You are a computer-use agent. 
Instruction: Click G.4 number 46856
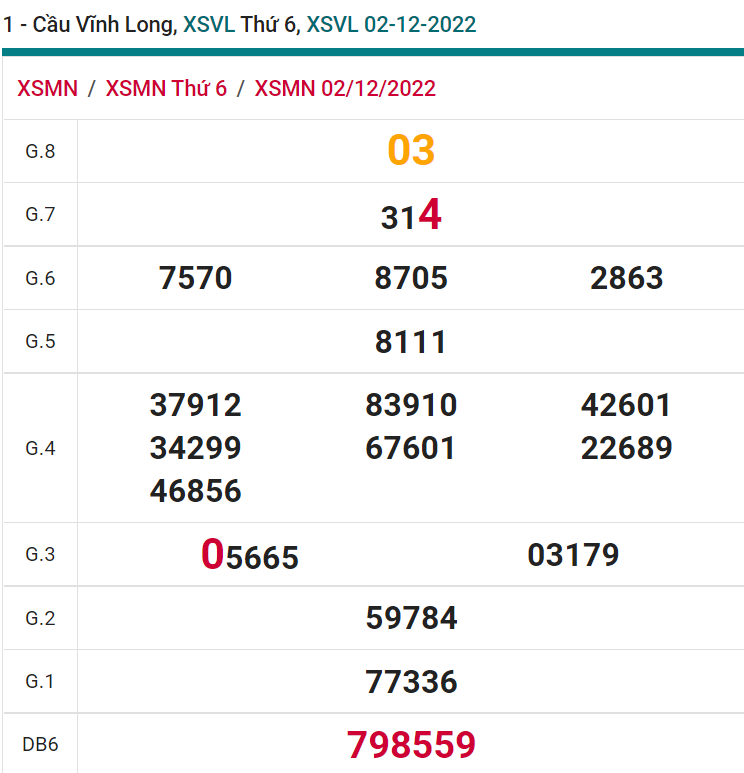pos(196,491)
